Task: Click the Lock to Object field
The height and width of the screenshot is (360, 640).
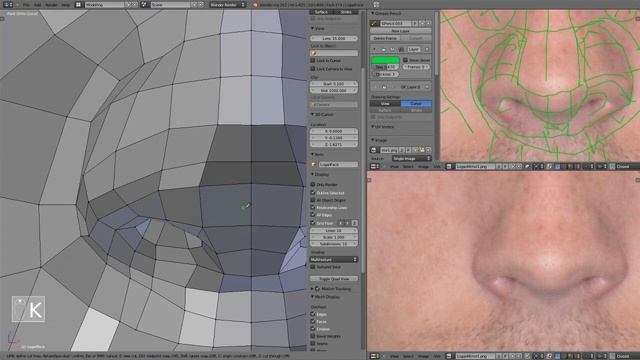Action: coord(334,53)
